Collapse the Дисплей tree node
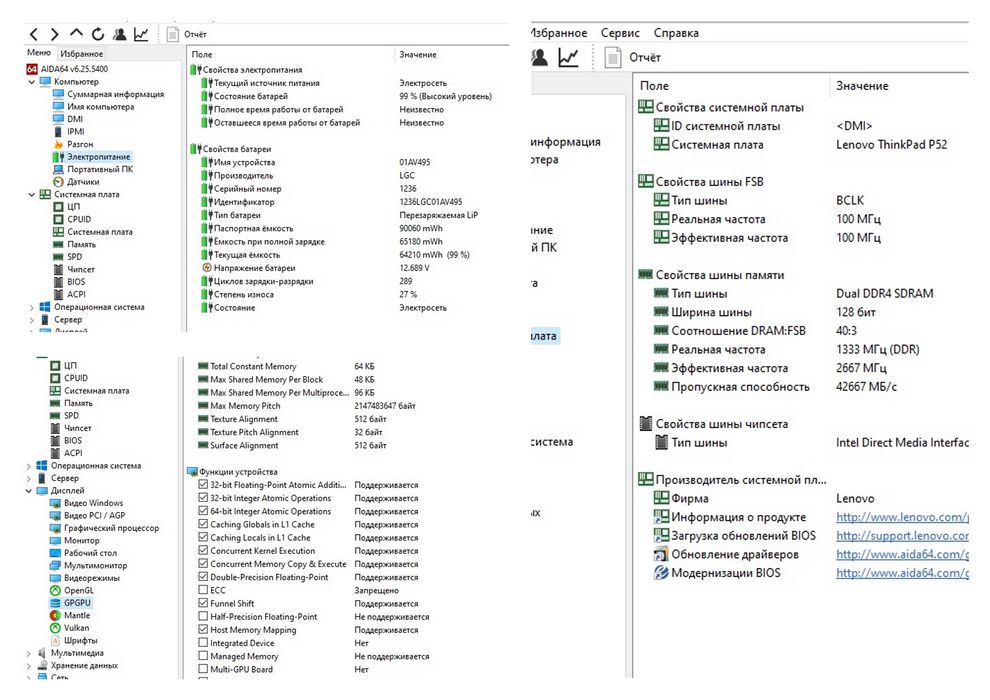The width and height of the screenshot is (990, 700). [29, 490]
